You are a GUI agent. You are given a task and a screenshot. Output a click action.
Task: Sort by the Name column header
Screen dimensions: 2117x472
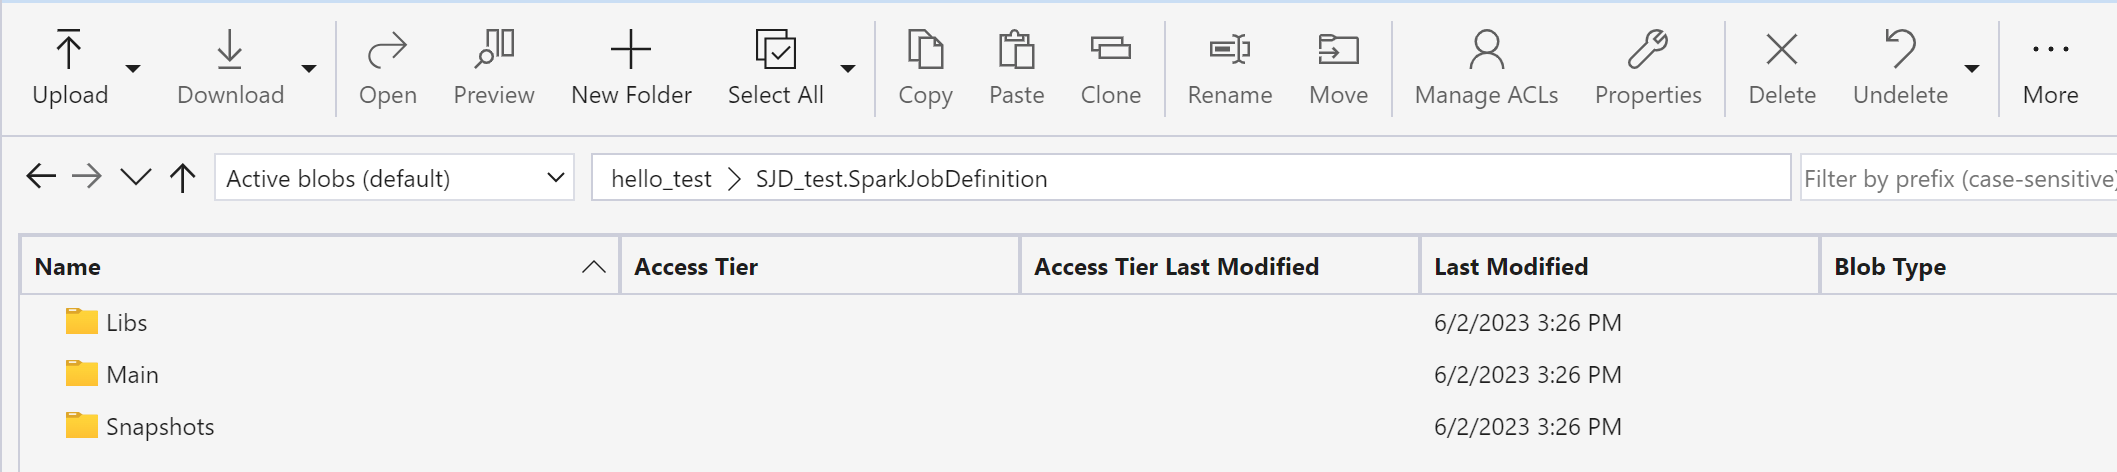point(68,267)
